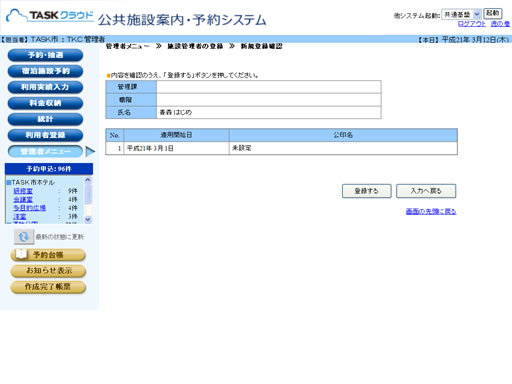This screenshot has height=384, width=512.
Task: Click the 登録する button
Action: coord(367,191)
